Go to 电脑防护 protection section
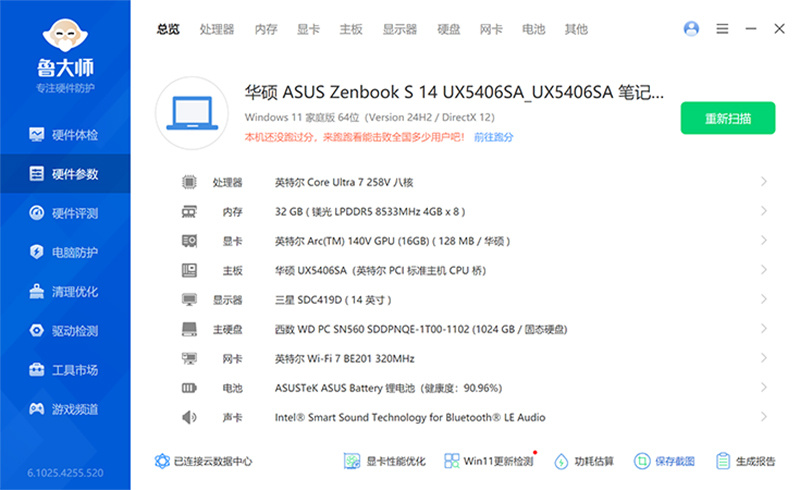 click(65, 252)
